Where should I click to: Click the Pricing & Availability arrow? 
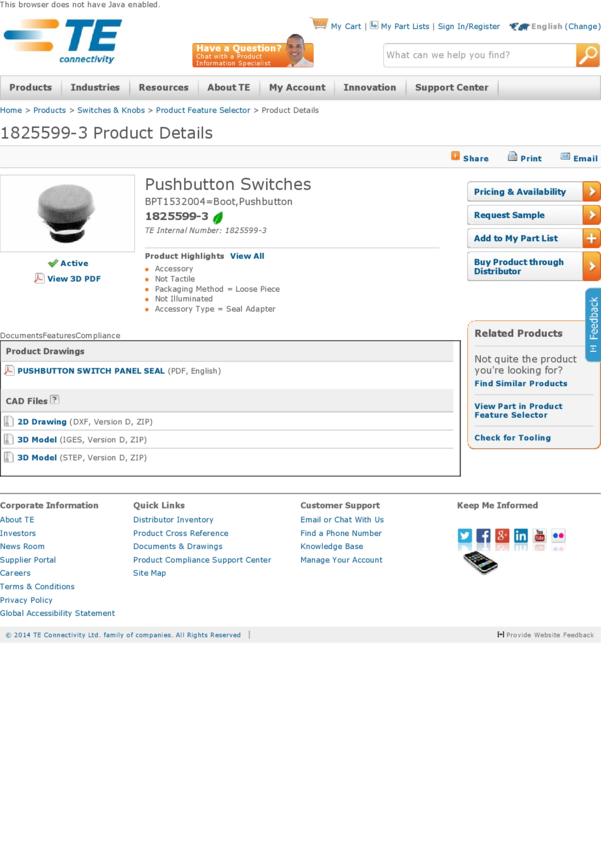591,191
